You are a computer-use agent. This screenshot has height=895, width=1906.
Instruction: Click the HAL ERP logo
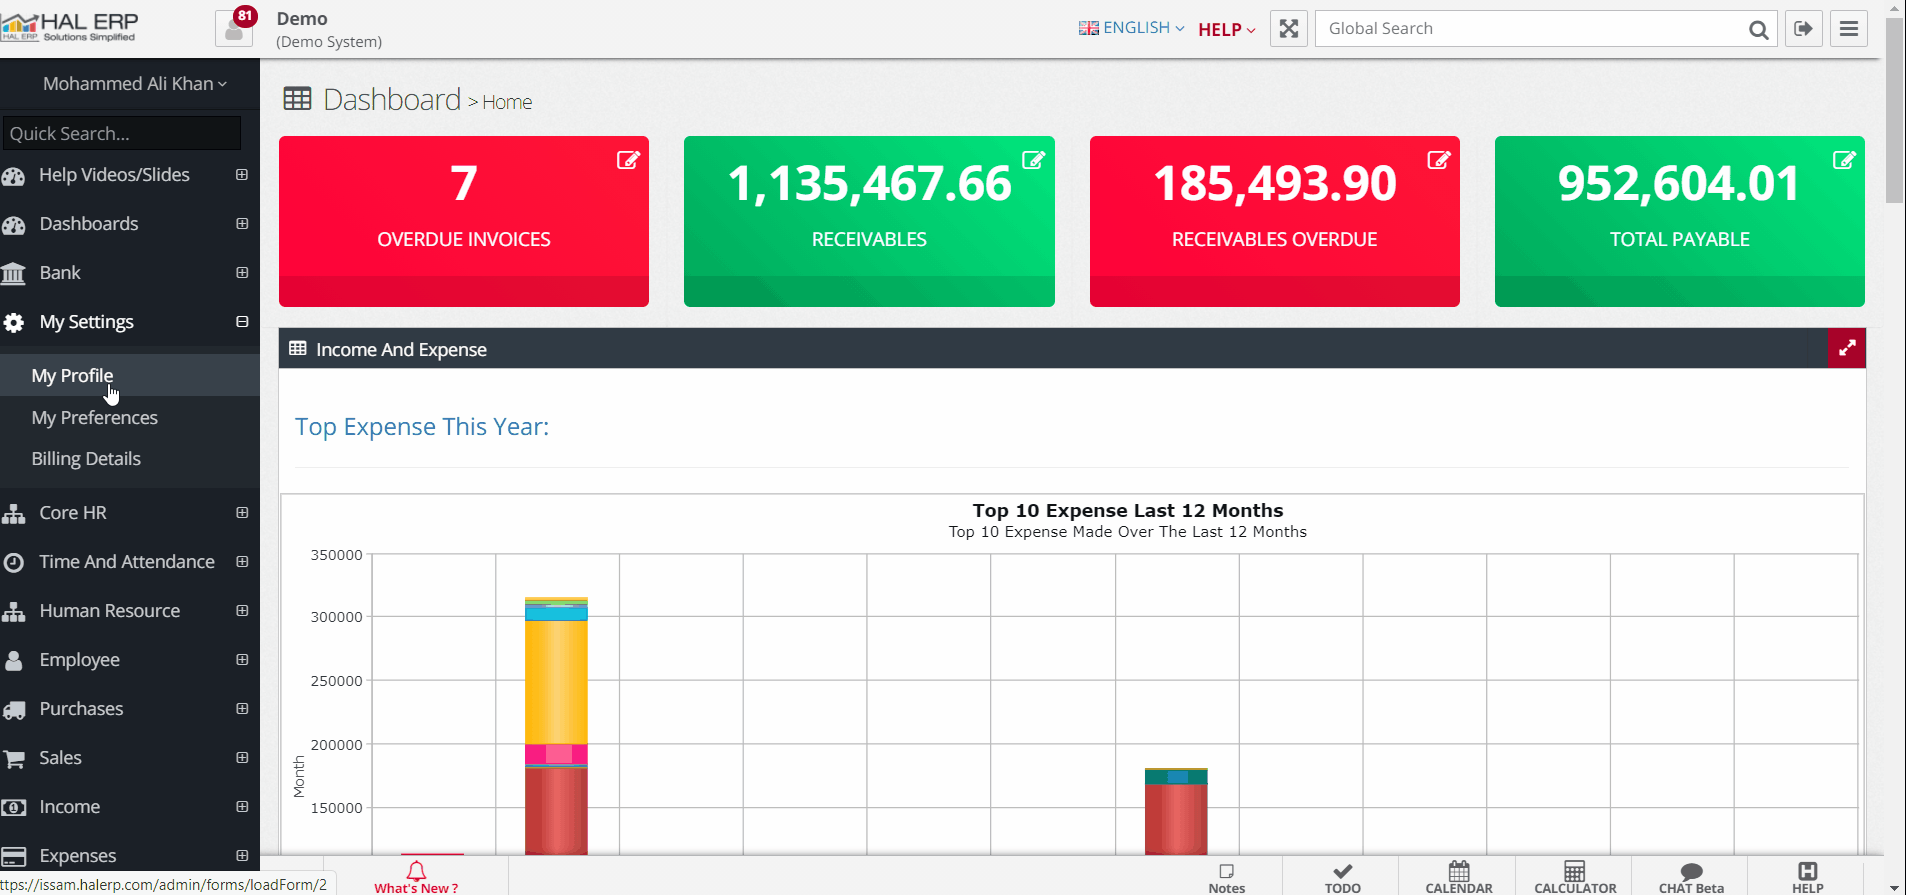[69, 27]
